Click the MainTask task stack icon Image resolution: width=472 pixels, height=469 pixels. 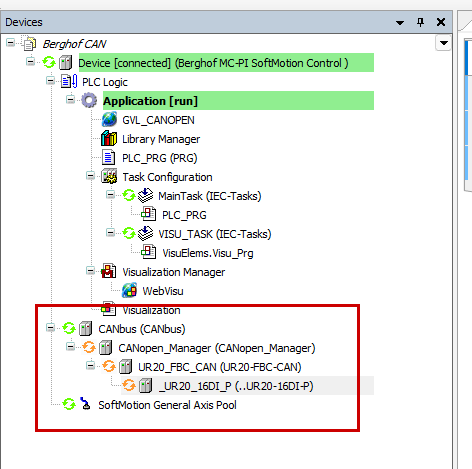click(x=145, y=196)
